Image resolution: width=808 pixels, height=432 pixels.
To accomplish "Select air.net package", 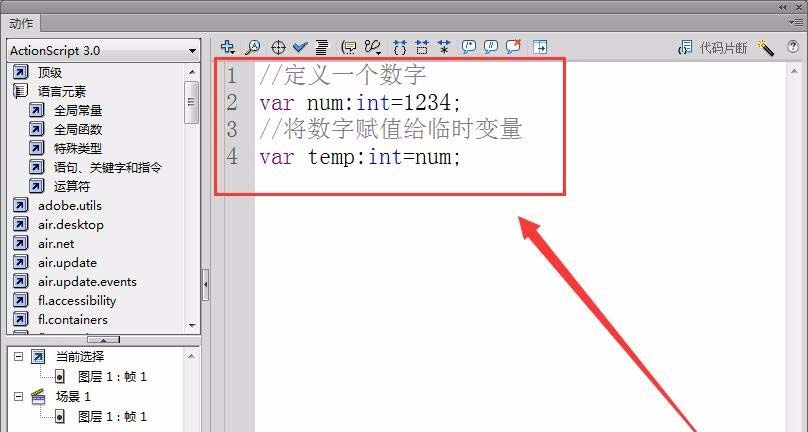I will [56, 244].
